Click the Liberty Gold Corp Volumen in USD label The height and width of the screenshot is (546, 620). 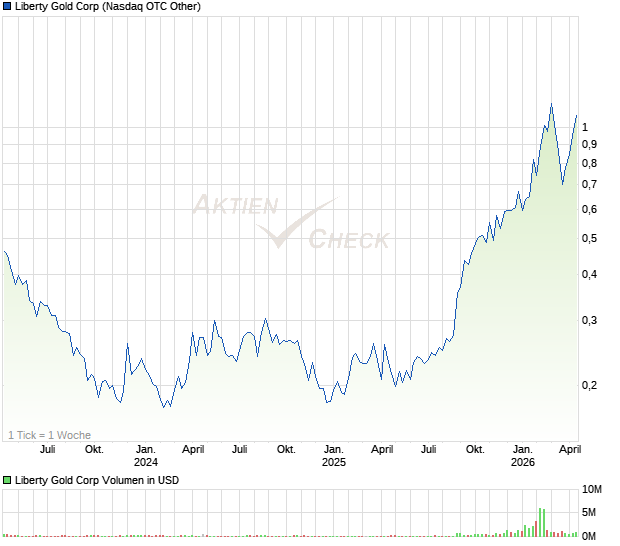(97, 480)
